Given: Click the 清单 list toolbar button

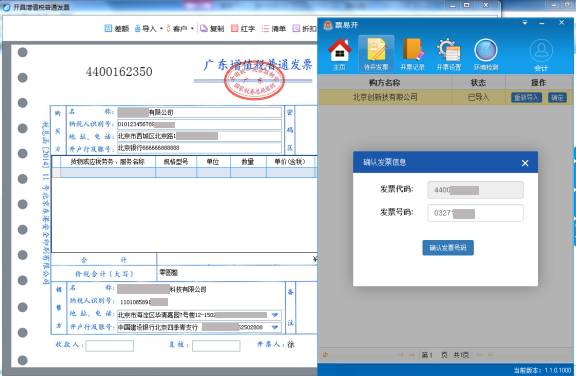Looking at the screenshot, I should [274, 28].
